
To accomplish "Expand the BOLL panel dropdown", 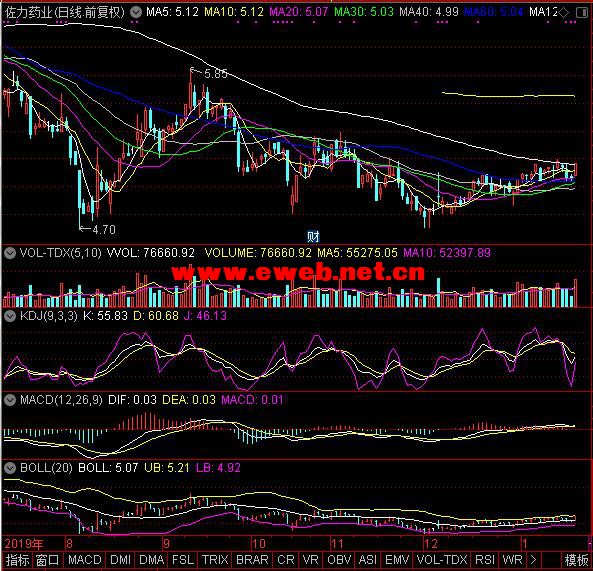I will coord(10,468).
